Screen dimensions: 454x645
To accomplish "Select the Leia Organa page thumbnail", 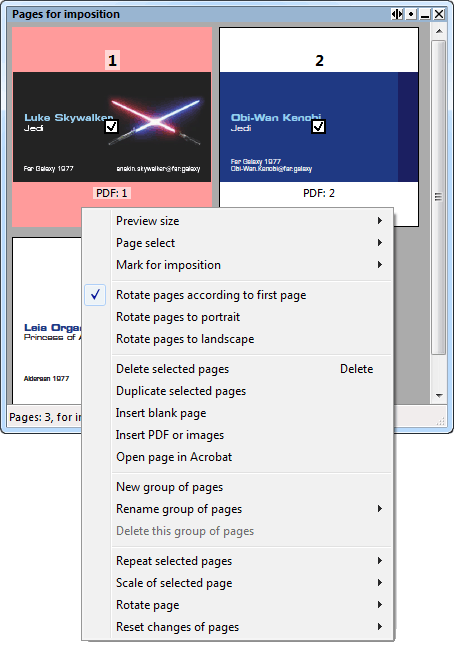I will (47, 321).
